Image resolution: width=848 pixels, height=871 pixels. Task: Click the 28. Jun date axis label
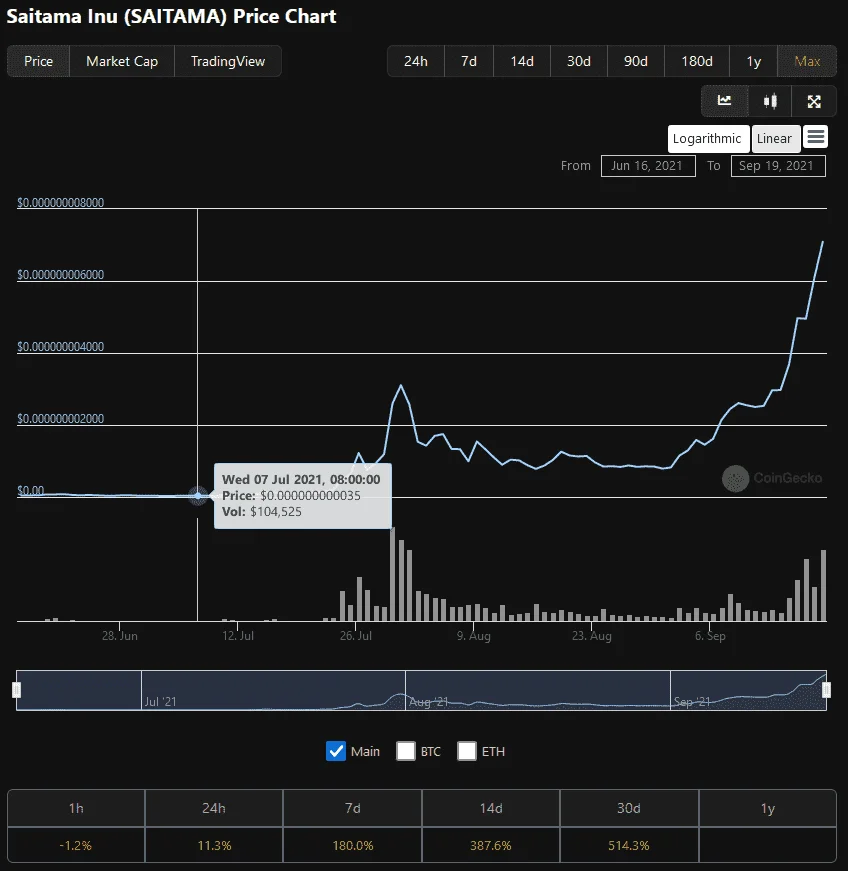point(120,635)
